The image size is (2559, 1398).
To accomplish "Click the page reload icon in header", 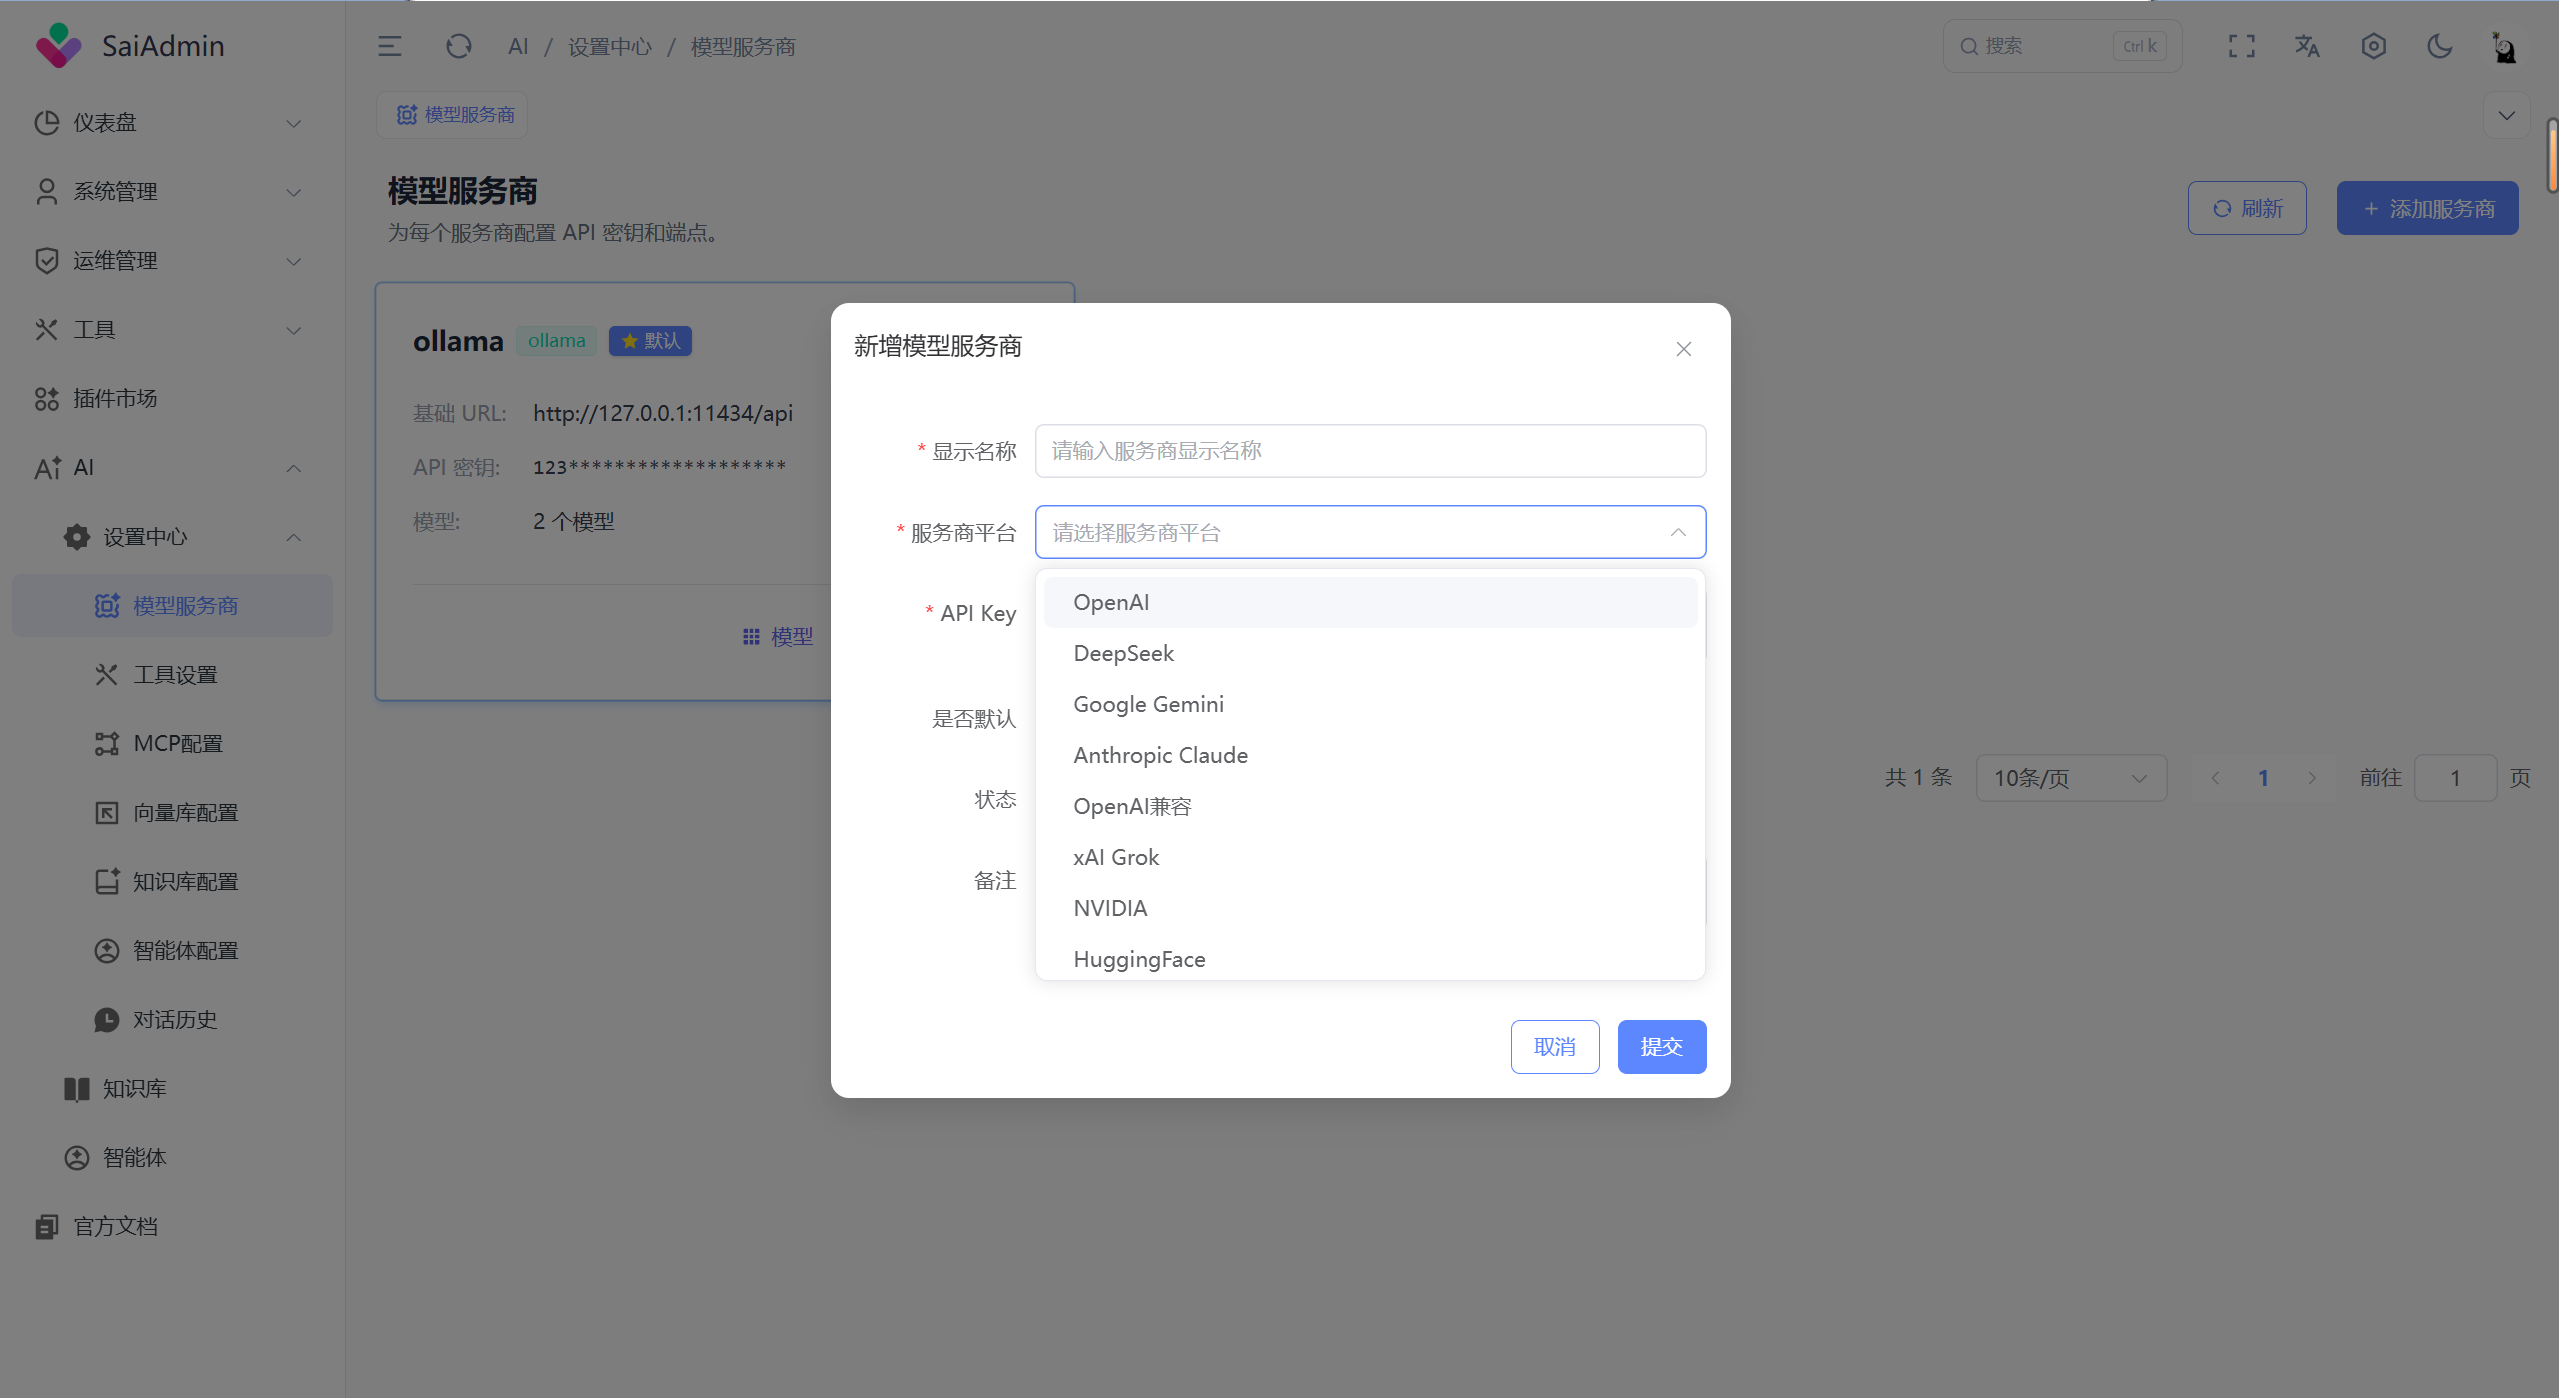I will [x=458, y=46].
